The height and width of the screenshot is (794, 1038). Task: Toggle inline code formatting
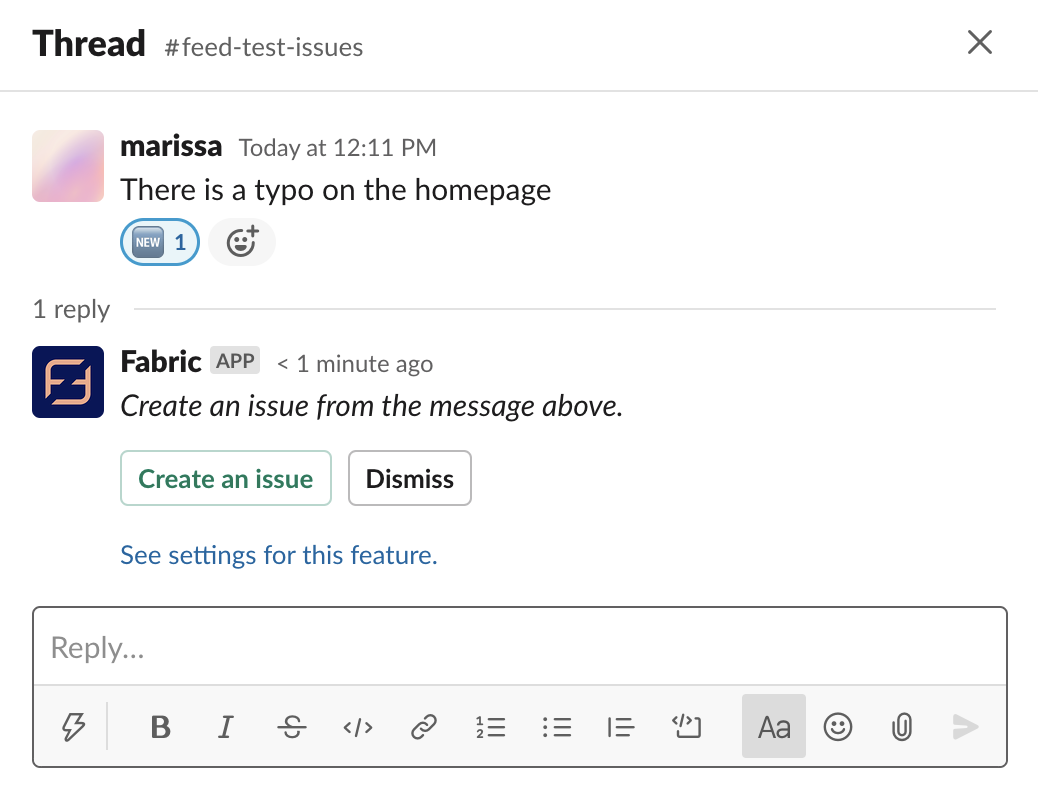click(x=358, y=727)
